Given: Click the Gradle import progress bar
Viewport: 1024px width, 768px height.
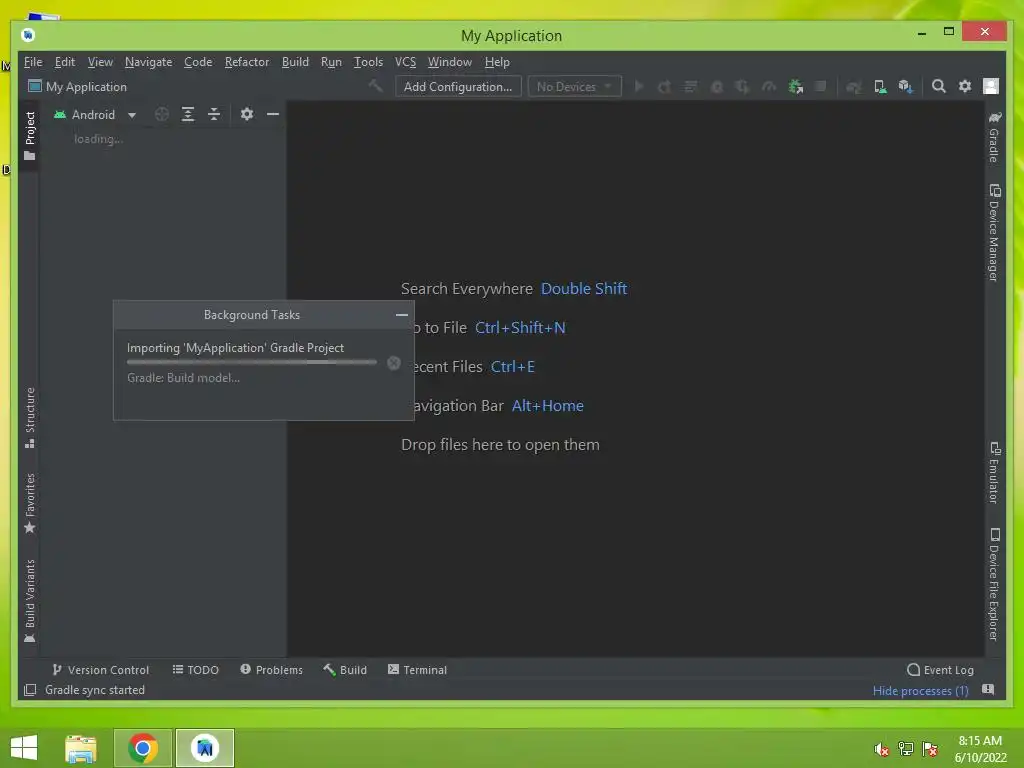Looking at the screenshot, I should coord(251,362).
